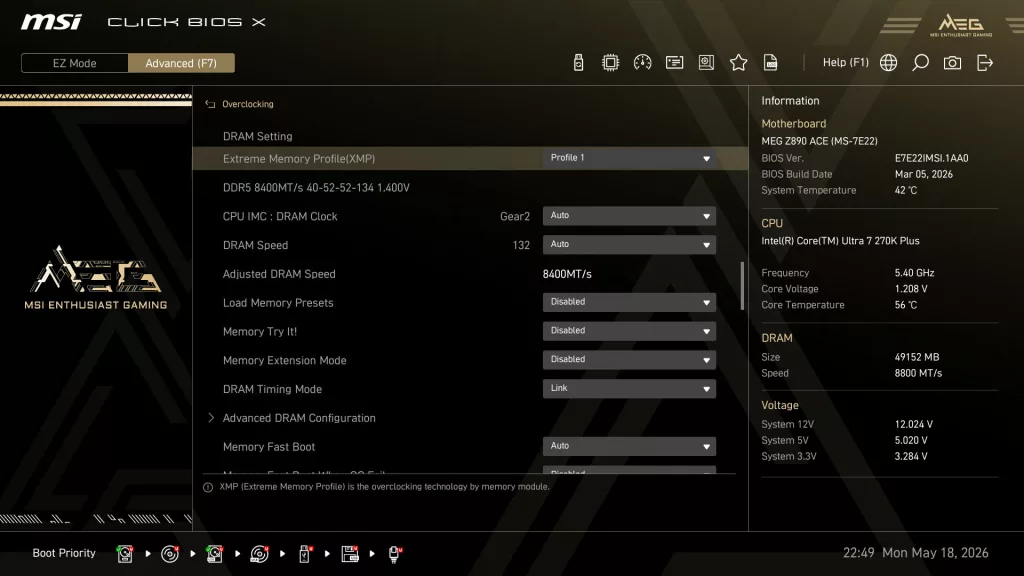Open DRAM Speed dropdown
The image size is (1024, 576).
point(629,244)
